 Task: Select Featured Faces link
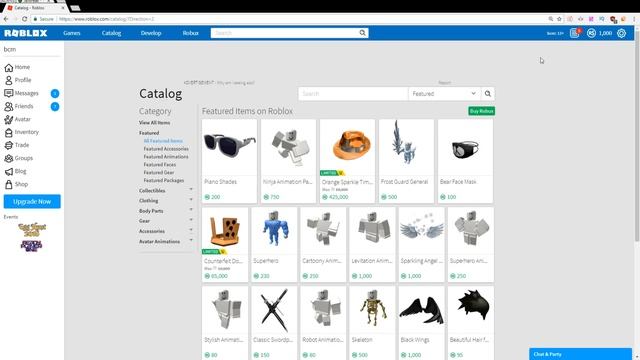pos(160,164)
